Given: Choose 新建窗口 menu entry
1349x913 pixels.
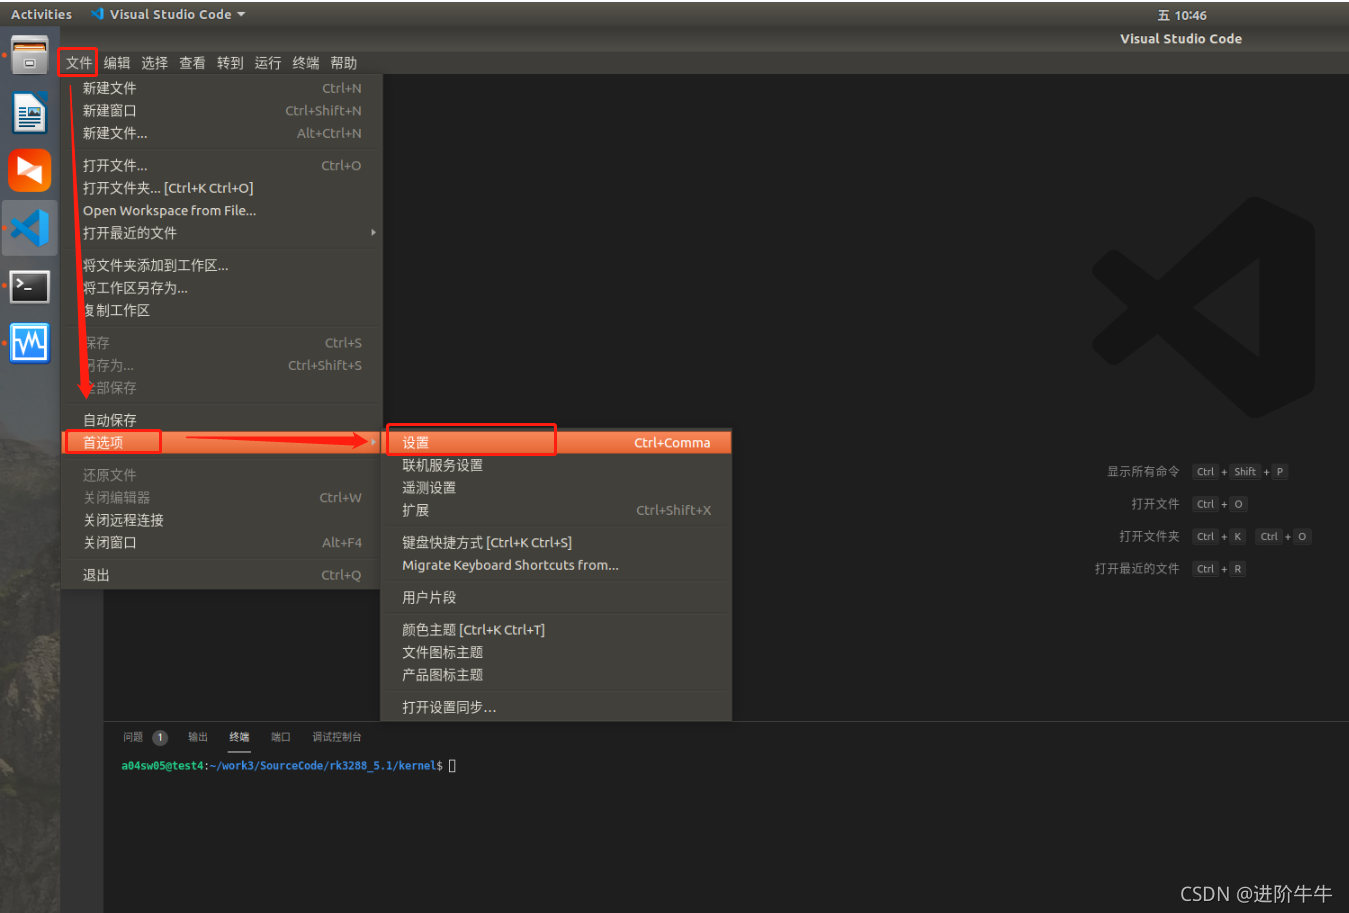Looking at the screenshot, I should (x=222, y=110).
